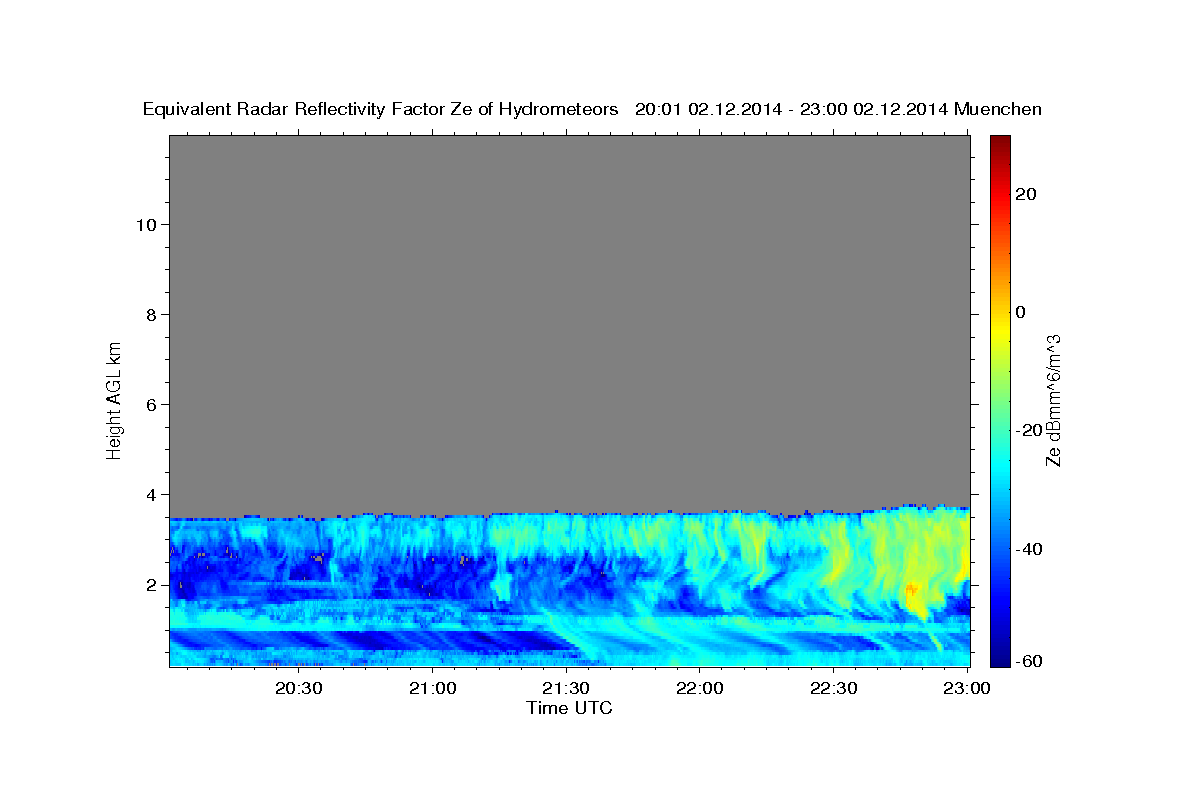Click the height axis value '10'
The height and width of the screenshot is (800, 1200).
(x=146, y=224)
